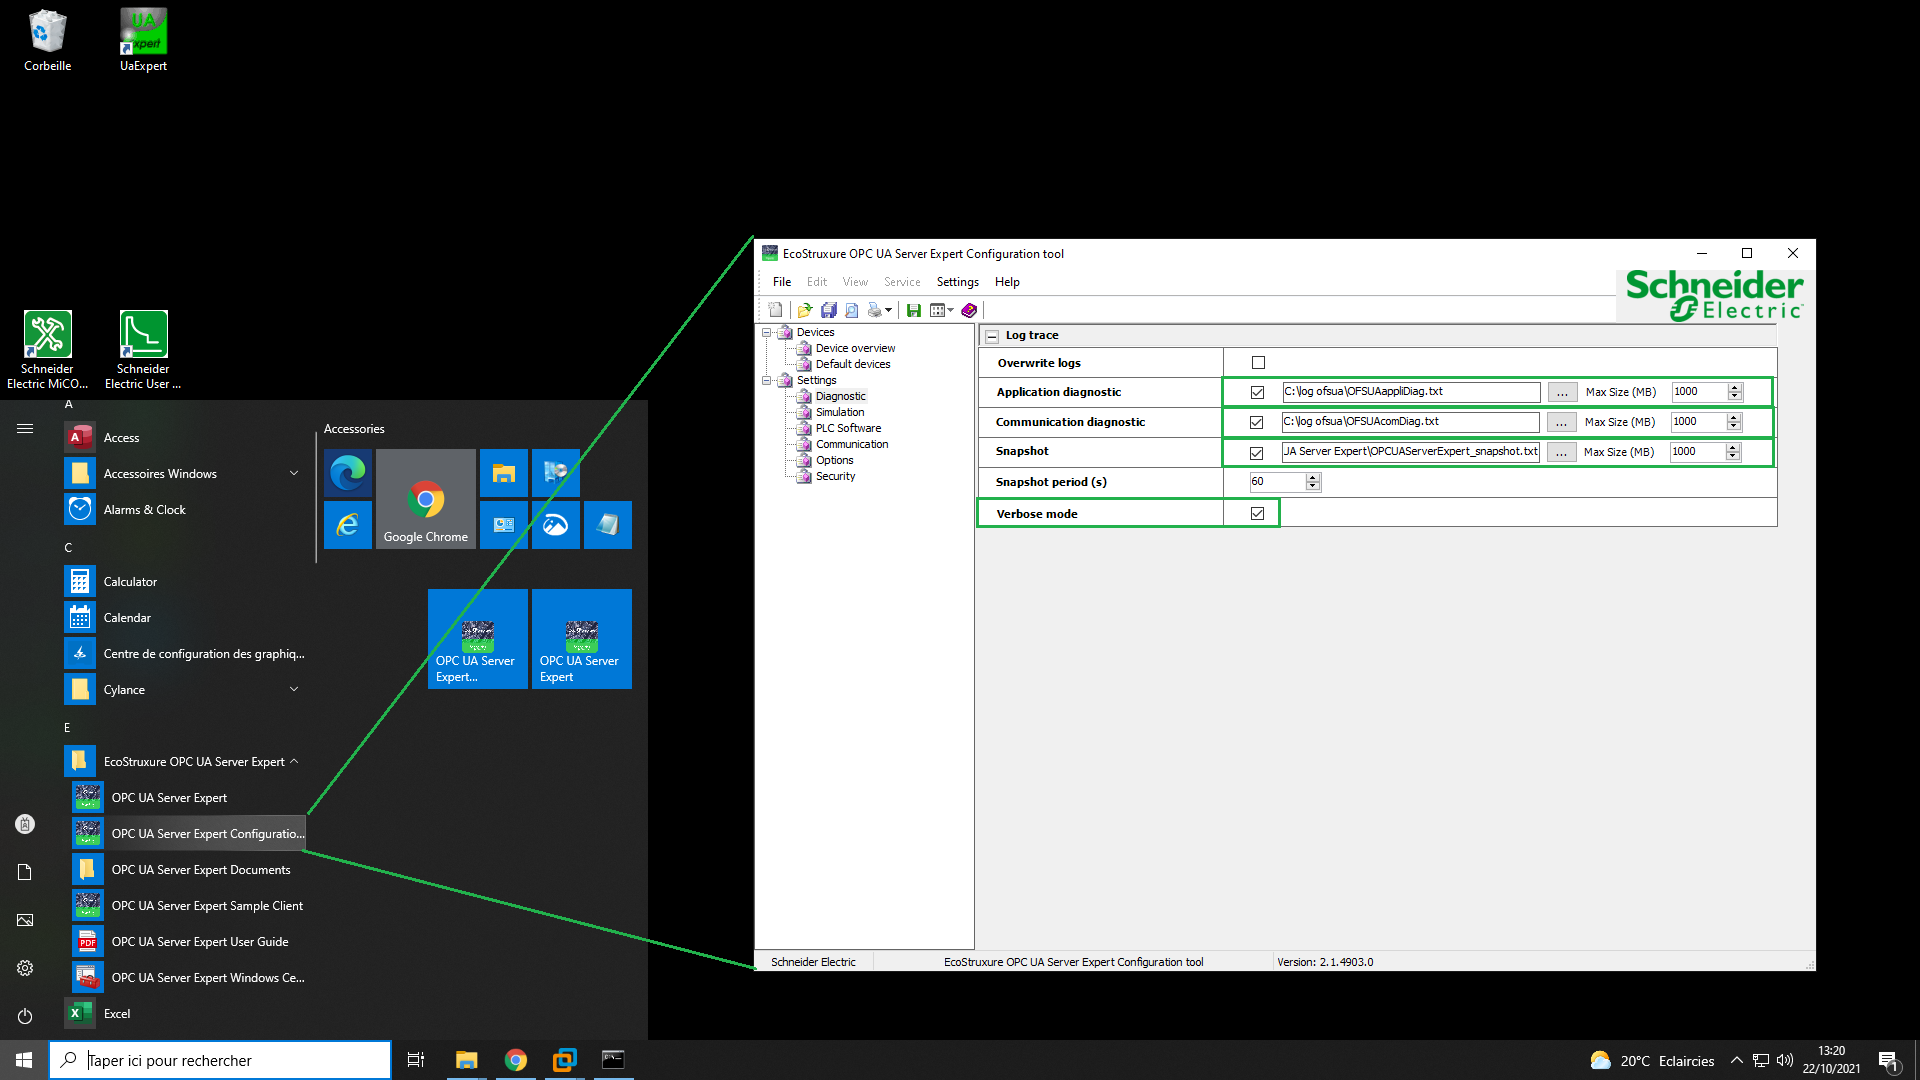Screen dimensions: 1920x1080
Task: Click the Print Preview magnifier icon
Action: pyautogui.click(x=852, y=310)
